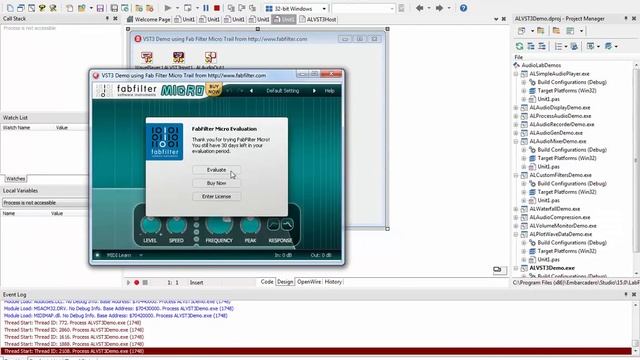Open the MIDI Learn dropdown arrow
The width and height of the screenshot is (640, 360).
point(141,256)
